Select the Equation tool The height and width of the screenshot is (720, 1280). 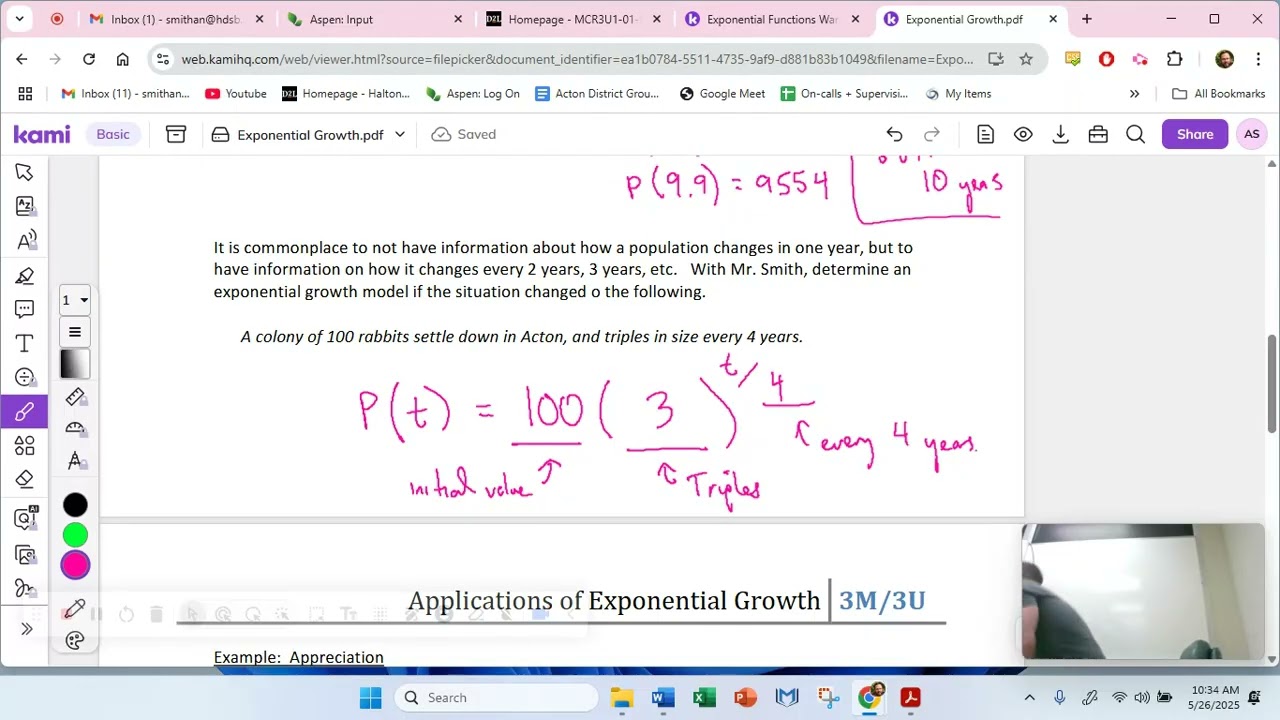click(x=25, y=377)
